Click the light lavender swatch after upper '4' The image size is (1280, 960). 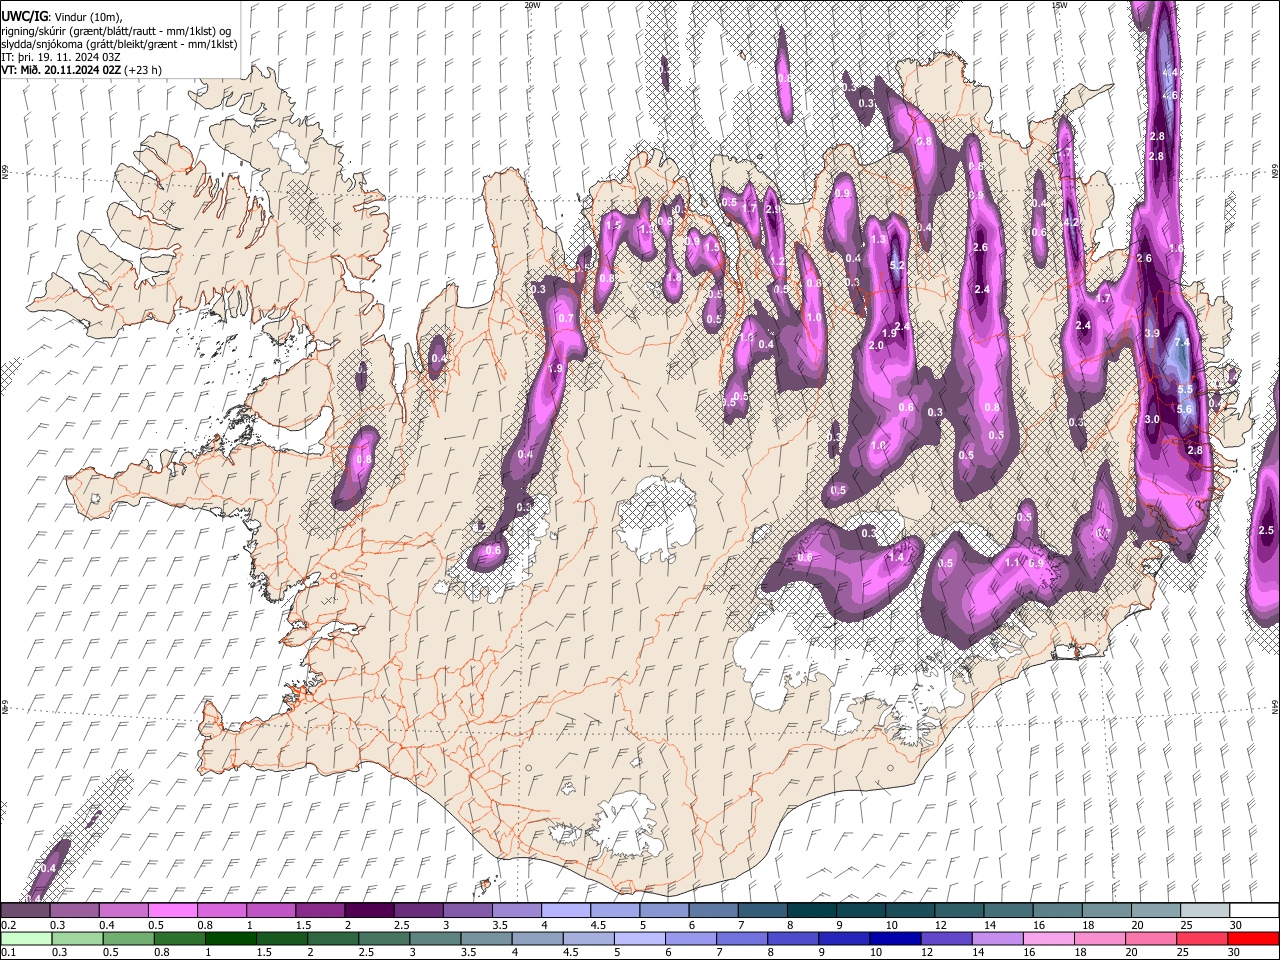coord(566,911)
